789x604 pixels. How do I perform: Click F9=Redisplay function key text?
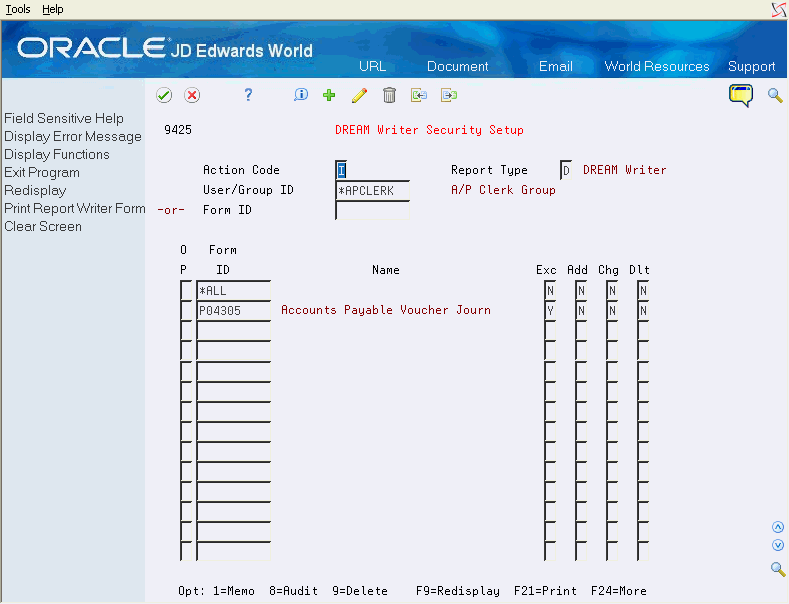tap(458, 591)
